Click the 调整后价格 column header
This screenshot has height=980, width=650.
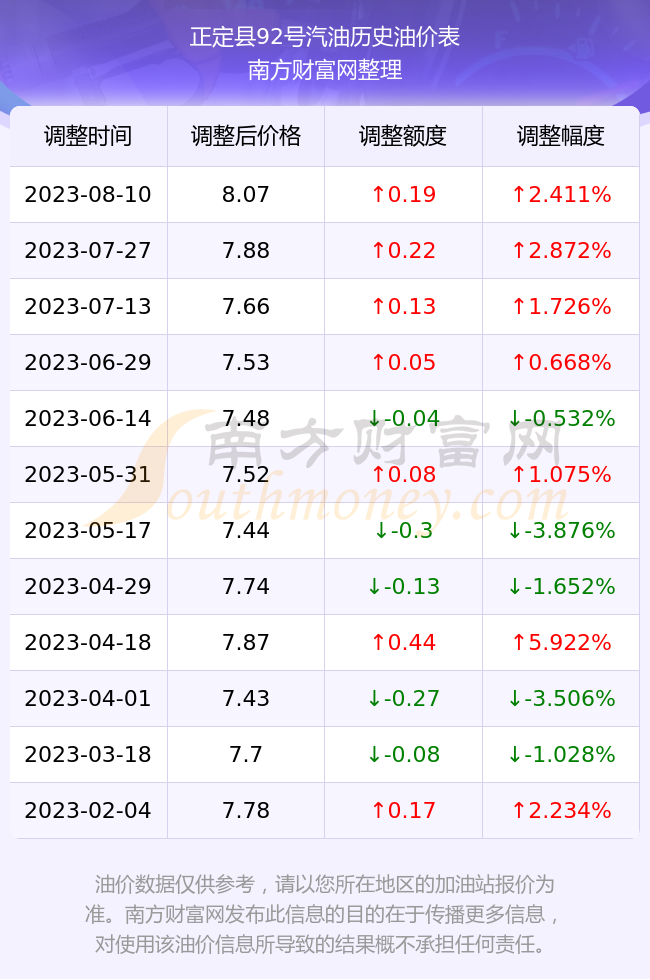pyautogui.click(x=246, y=136)
